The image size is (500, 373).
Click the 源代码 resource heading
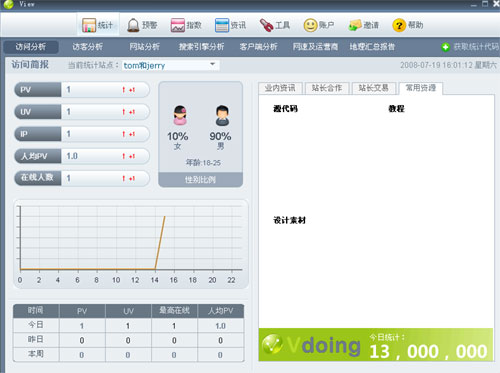coord(285,109)
